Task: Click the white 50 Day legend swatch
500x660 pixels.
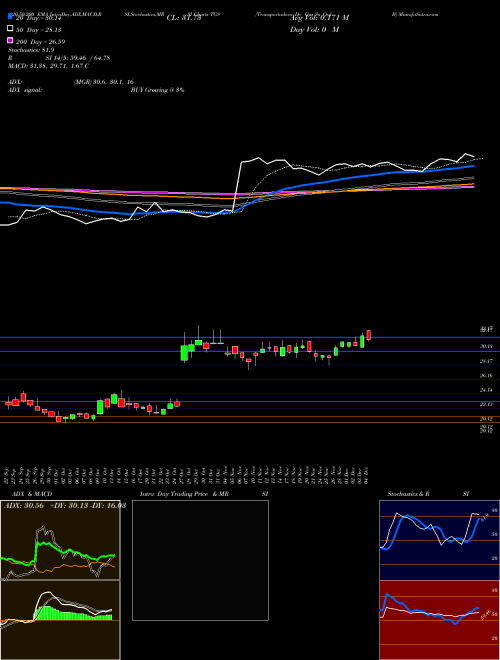Action: 11,29
